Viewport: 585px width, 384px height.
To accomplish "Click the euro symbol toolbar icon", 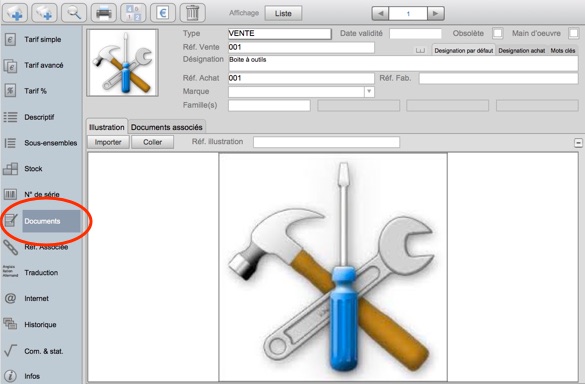I will (163, 13).
